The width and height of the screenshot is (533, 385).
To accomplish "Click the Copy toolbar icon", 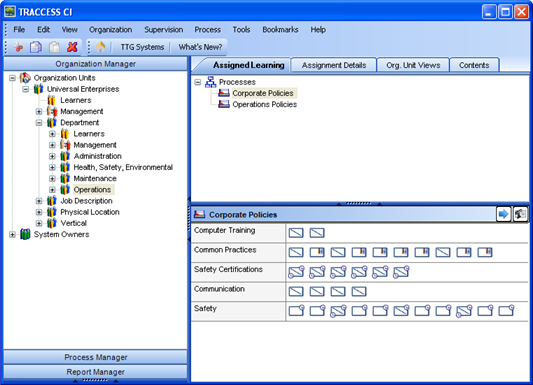I will pyautogui.click(x=36, y=47).
